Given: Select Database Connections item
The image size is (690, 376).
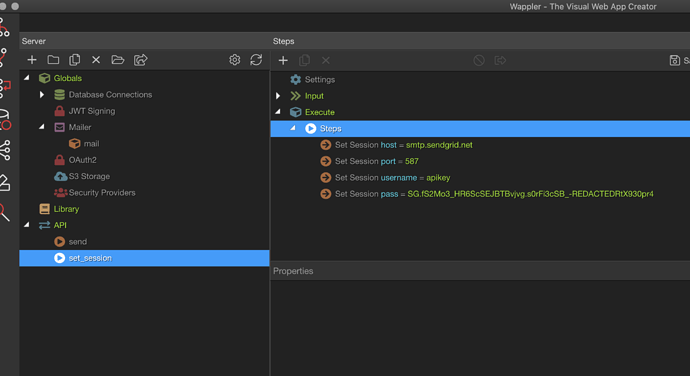Looking at the screenshot, I should pyautogui.click(x=110, y=95).
